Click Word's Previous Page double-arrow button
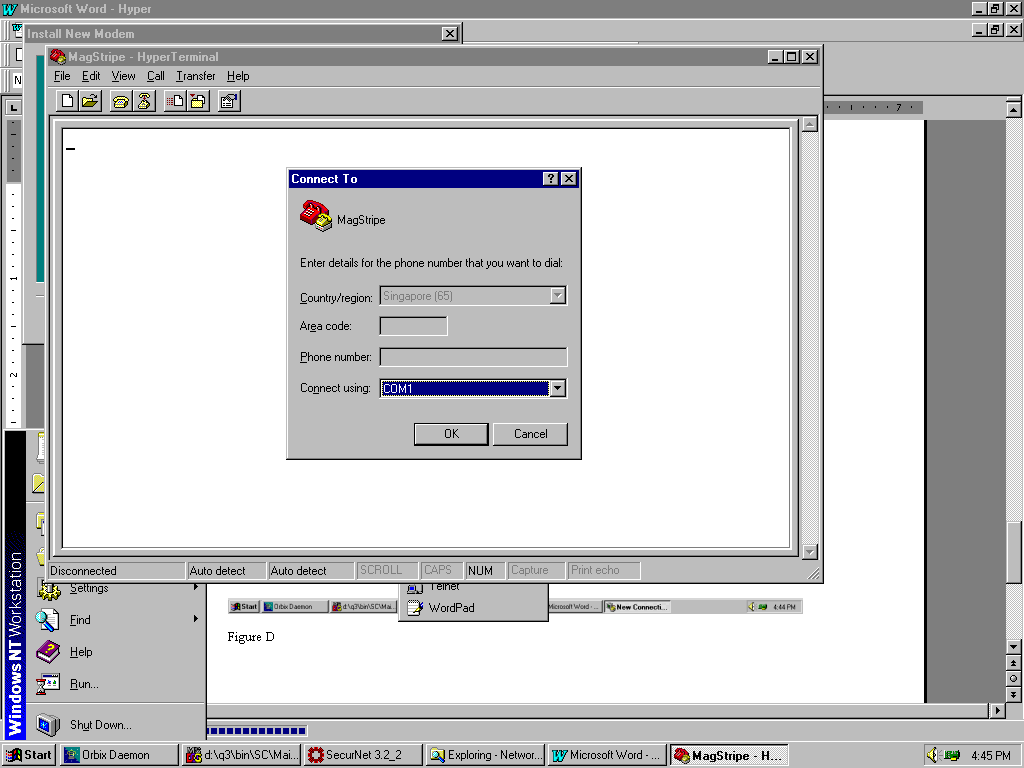1024x768 pixels. click(1013, 663)
